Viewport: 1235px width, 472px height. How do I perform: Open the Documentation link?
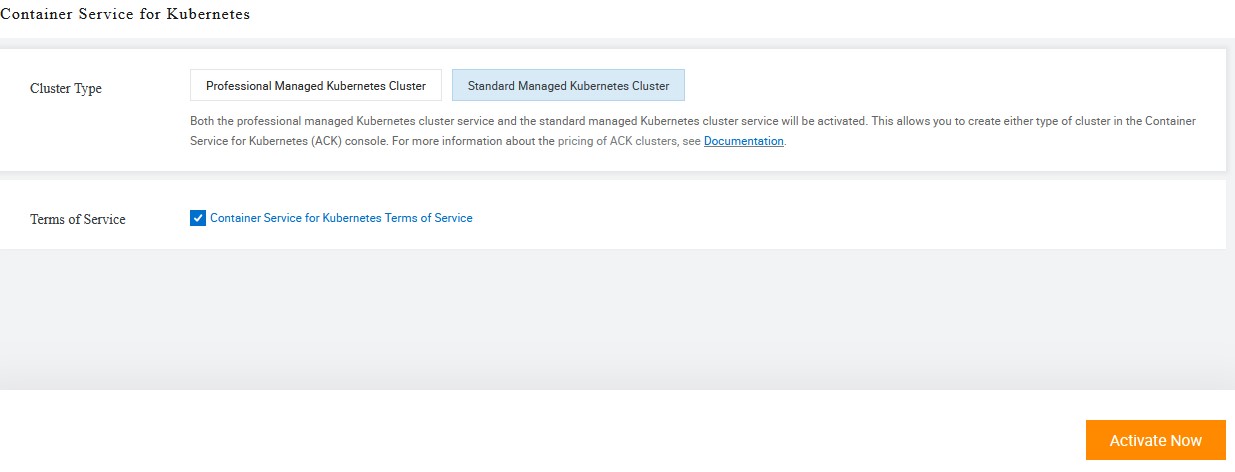pos(743,142)
